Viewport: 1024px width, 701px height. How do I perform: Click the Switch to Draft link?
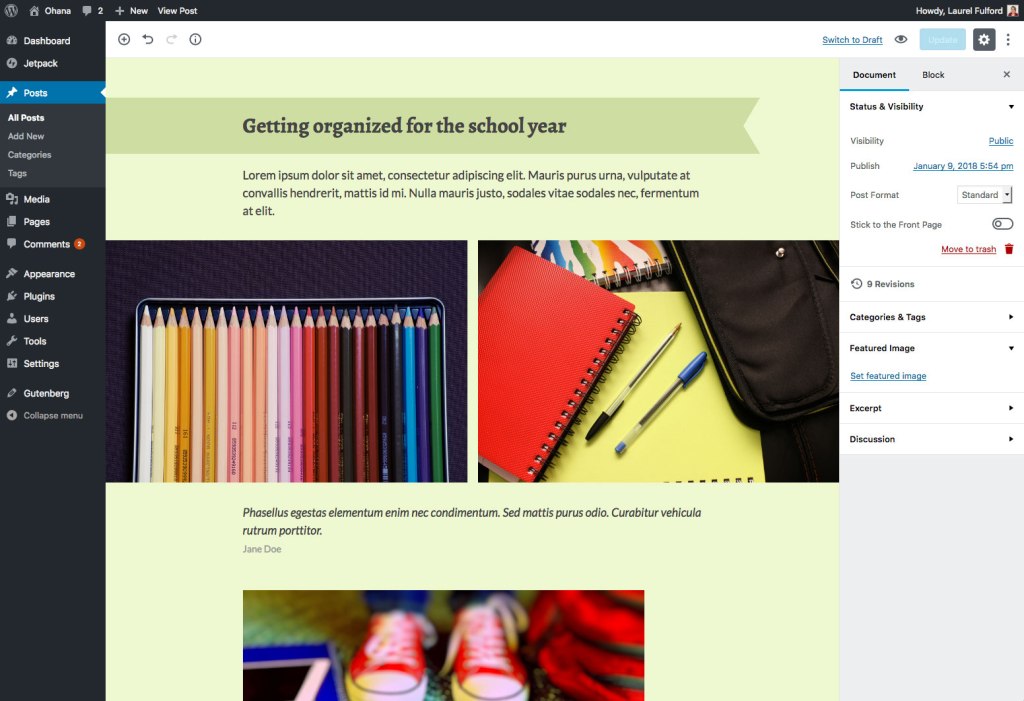pyautogui.click(x=852, y=40)
